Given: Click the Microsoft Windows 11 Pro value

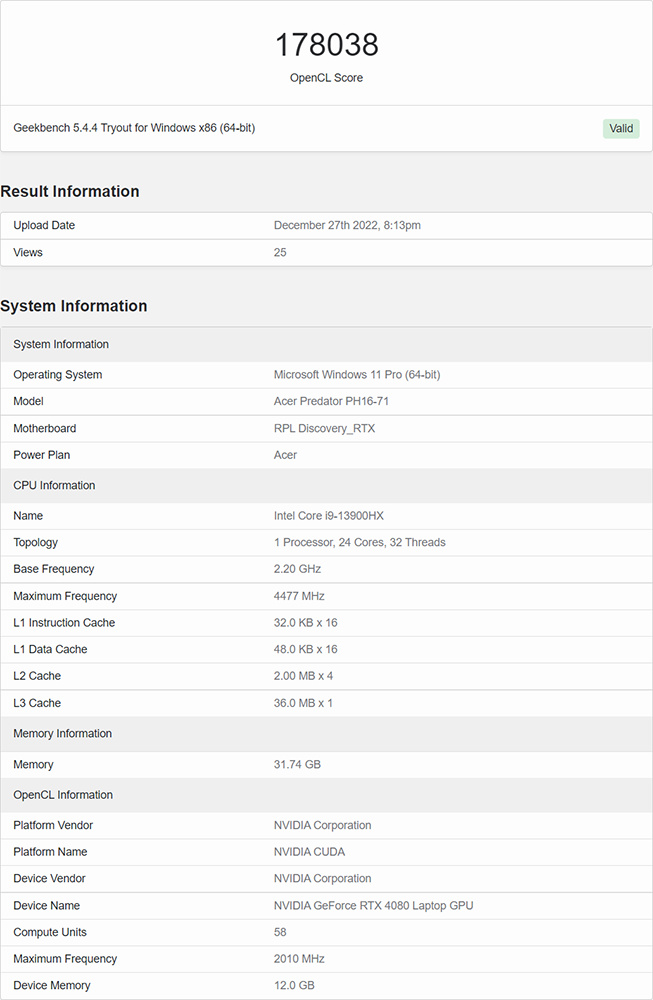Looking at the screenshot, I should [x=357, y=375].
